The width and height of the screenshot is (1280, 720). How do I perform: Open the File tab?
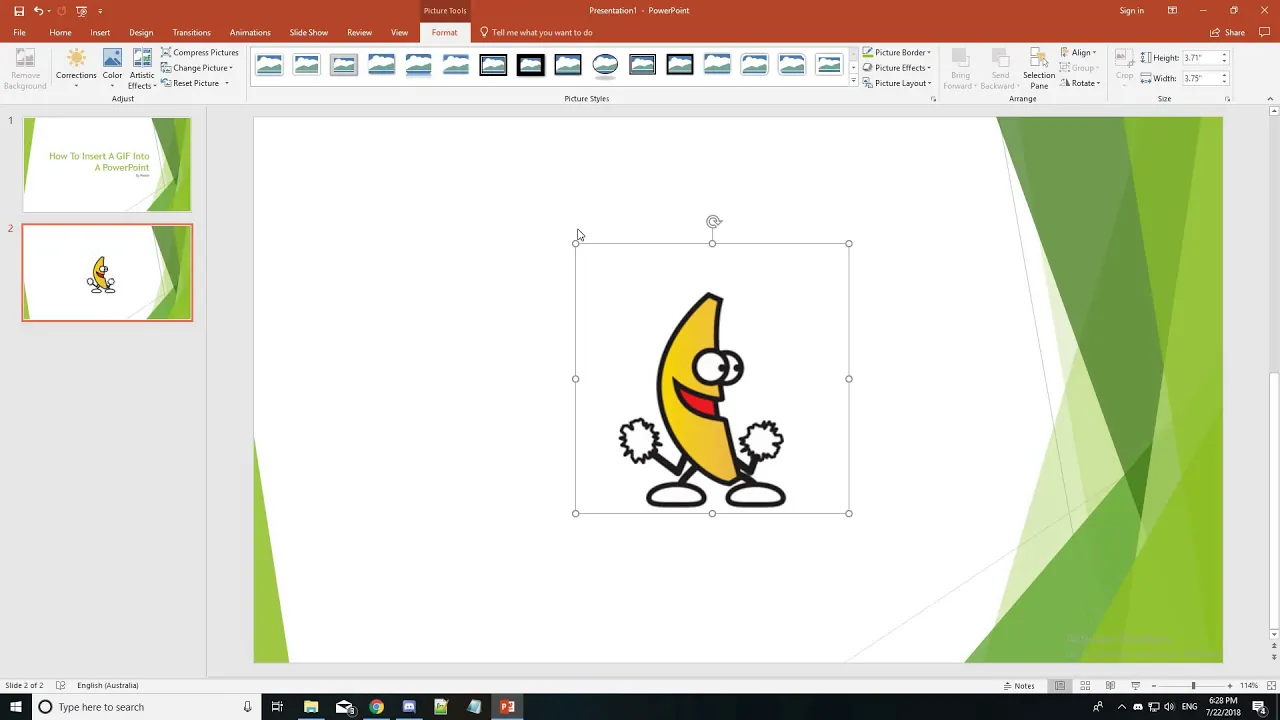pos(19,32)
